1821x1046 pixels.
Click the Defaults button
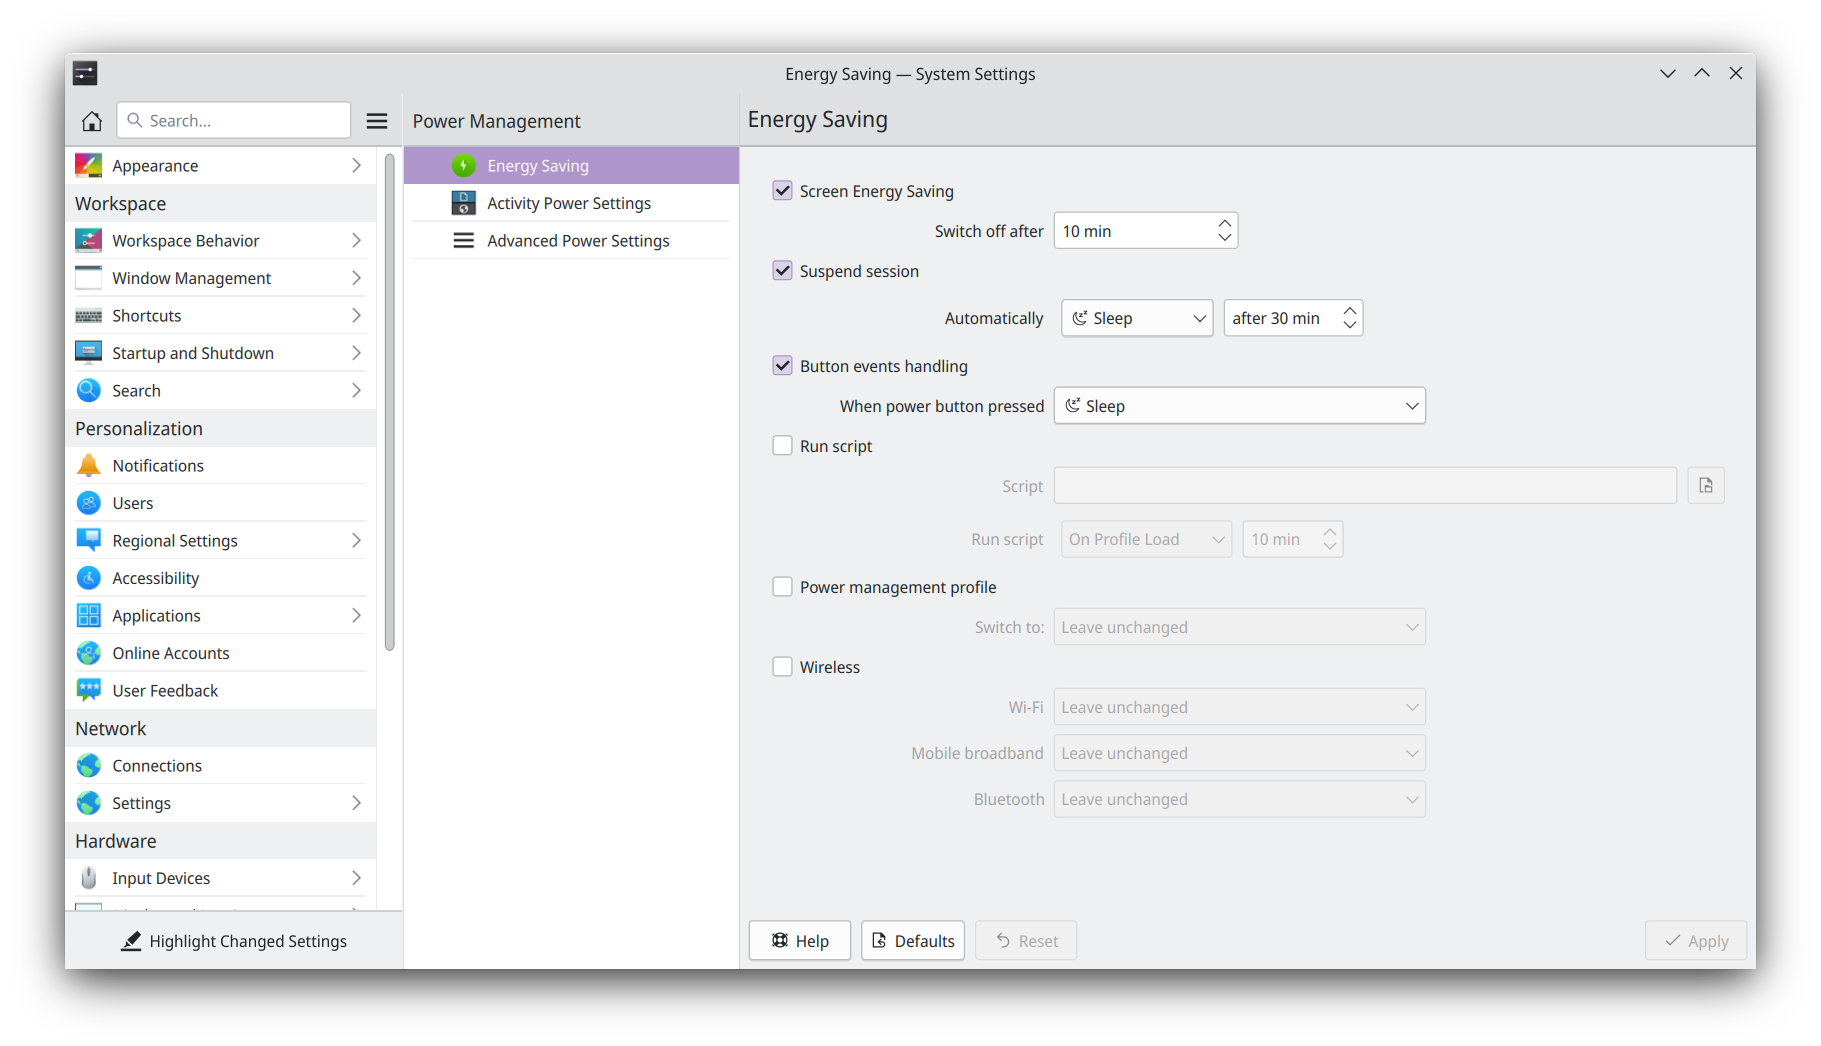[912, 941]
